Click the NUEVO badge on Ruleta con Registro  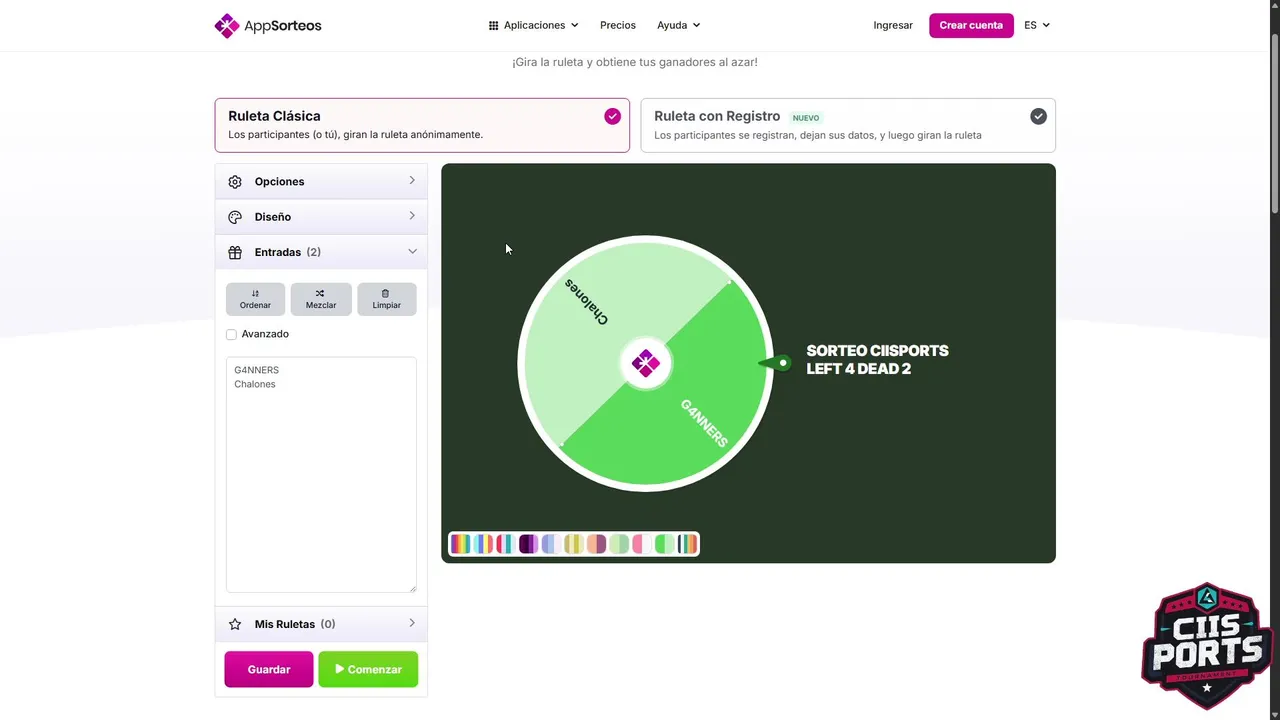coord(806,118)
